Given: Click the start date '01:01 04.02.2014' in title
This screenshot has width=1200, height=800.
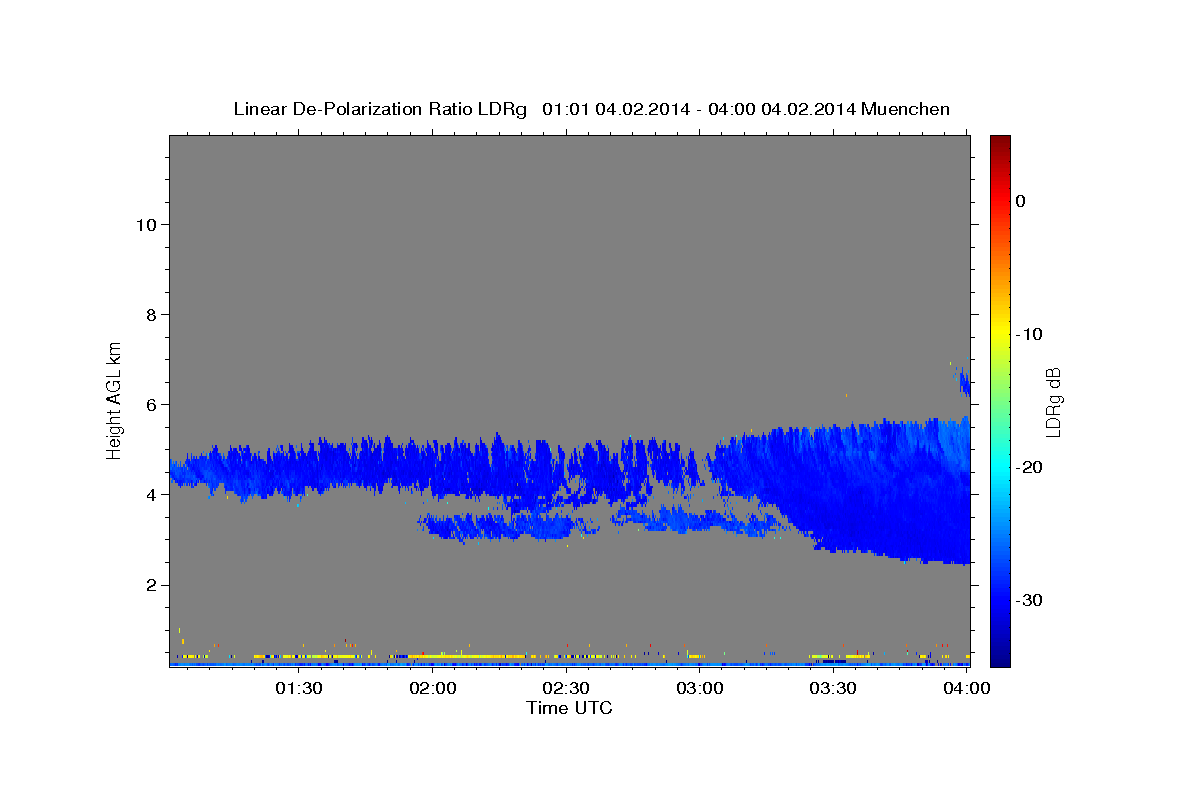Looking at the screenshot, I should pyautogui.click(x=615, y=109).
